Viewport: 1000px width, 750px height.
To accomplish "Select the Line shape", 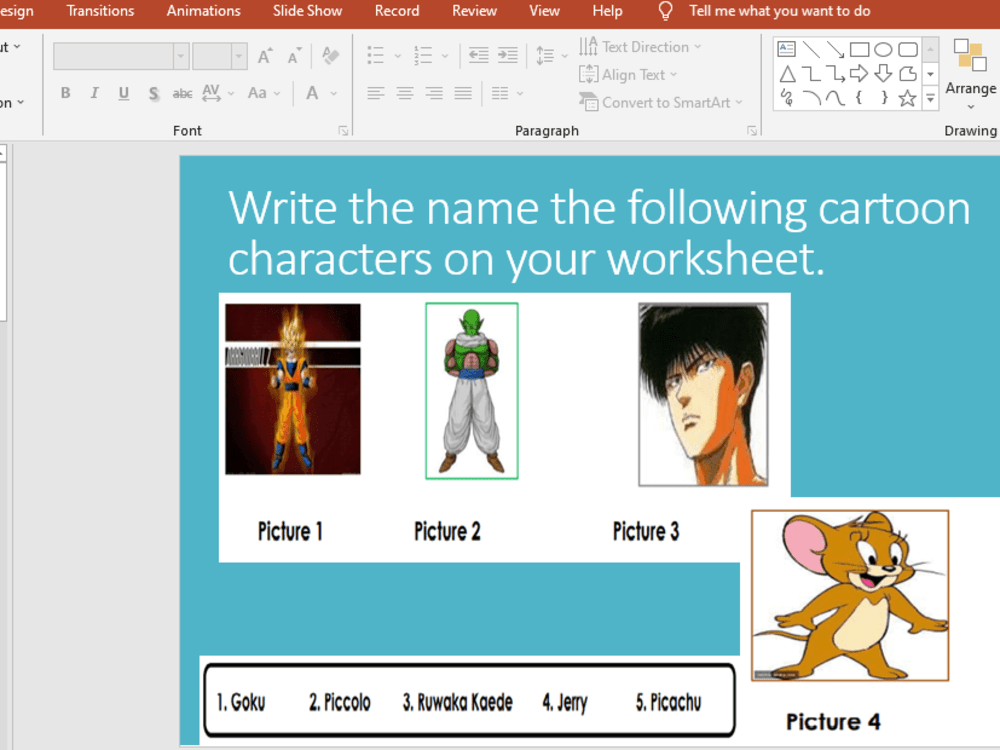I will click(x=811, y=49).
